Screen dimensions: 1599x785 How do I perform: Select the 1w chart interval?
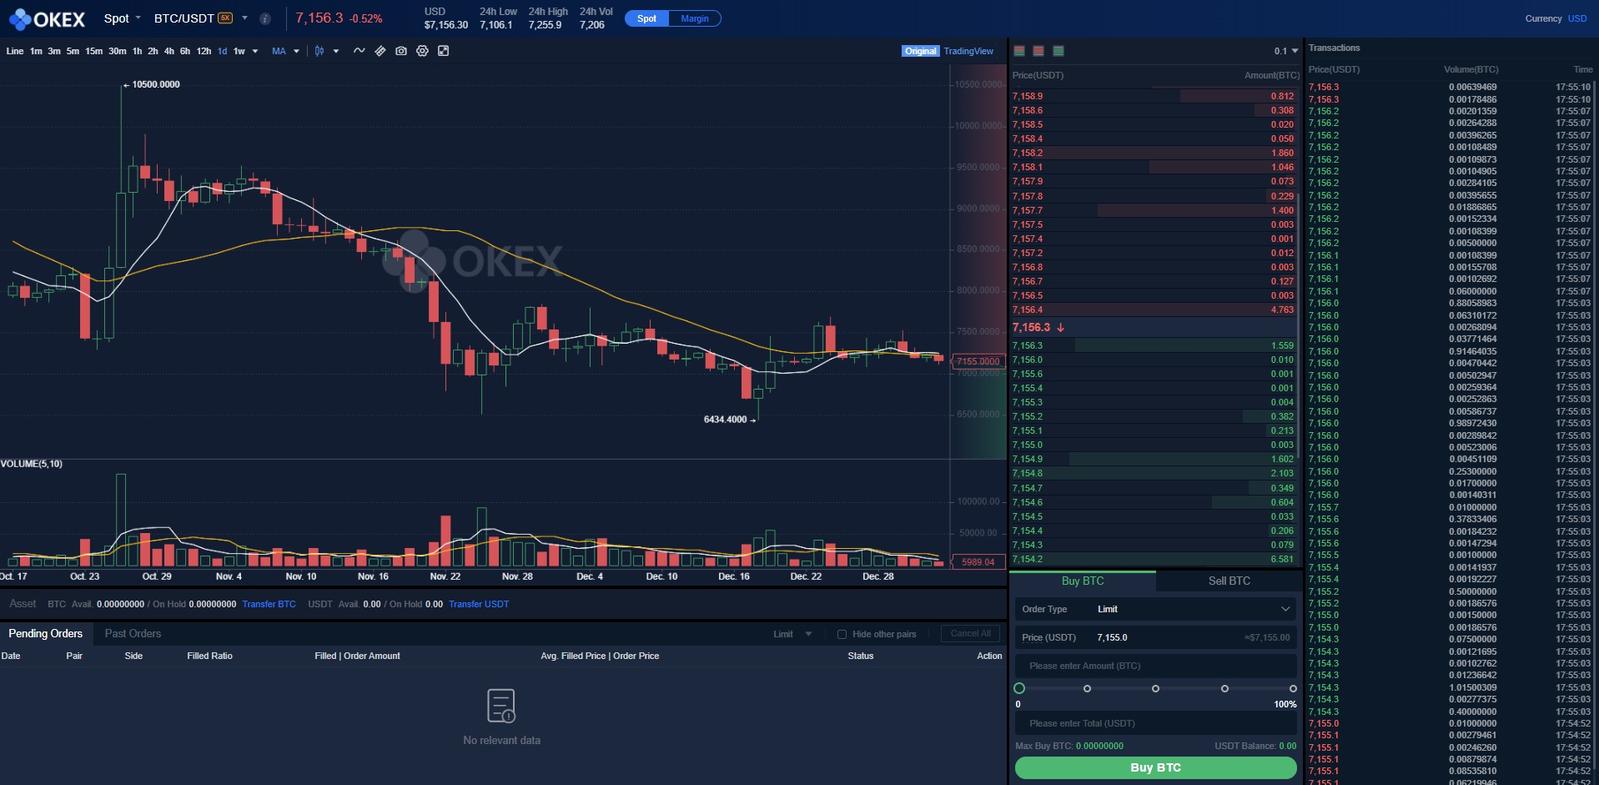(x=239, y=51)
